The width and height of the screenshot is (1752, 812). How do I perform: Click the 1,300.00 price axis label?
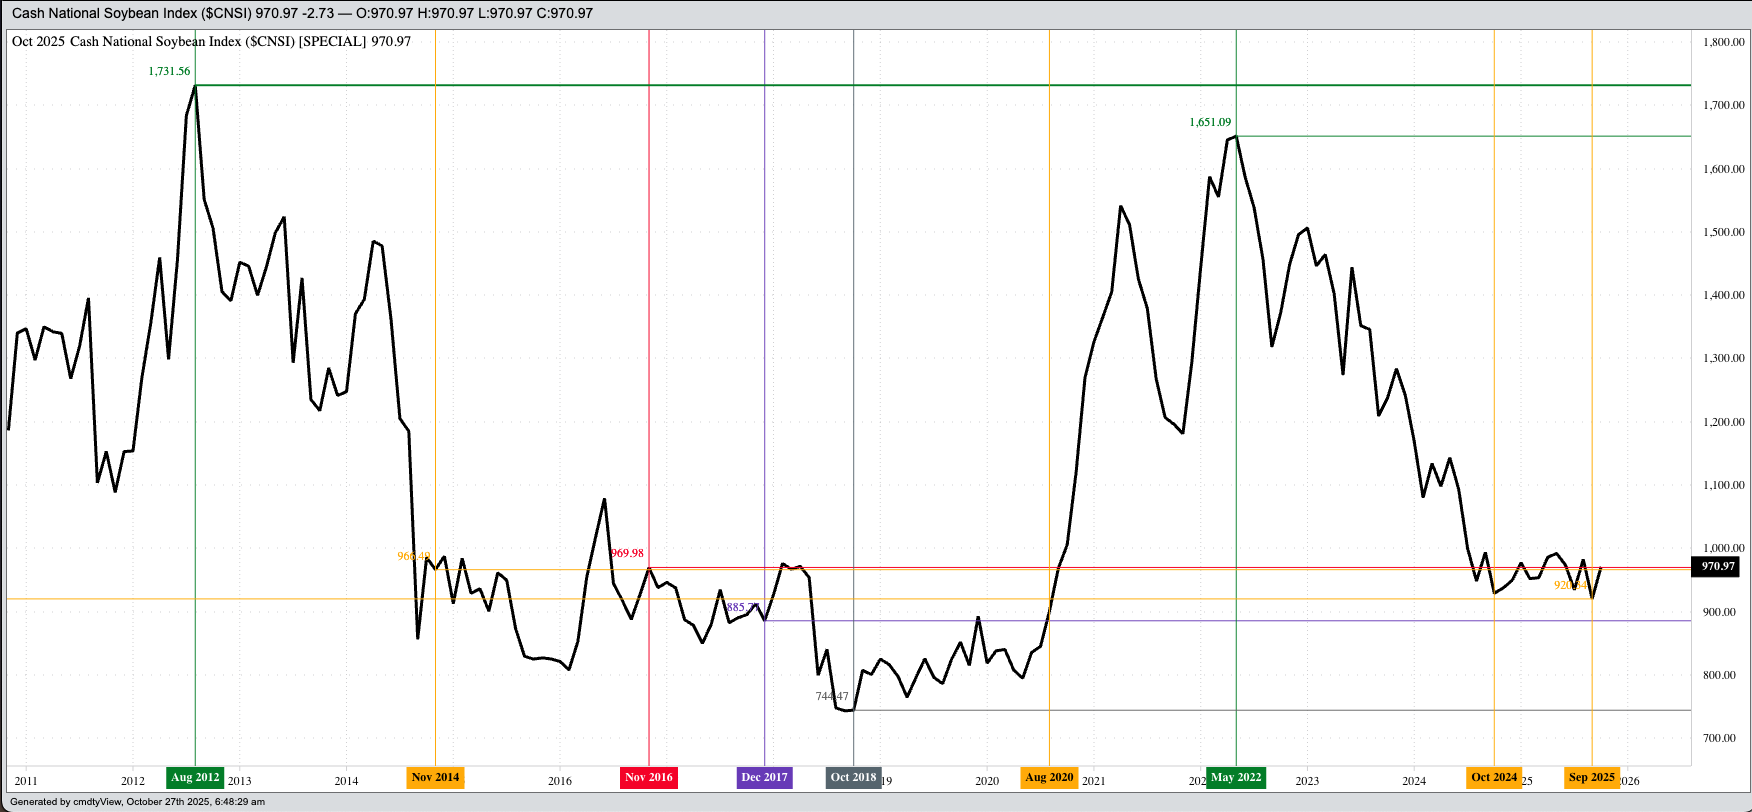coord(1723,358)
